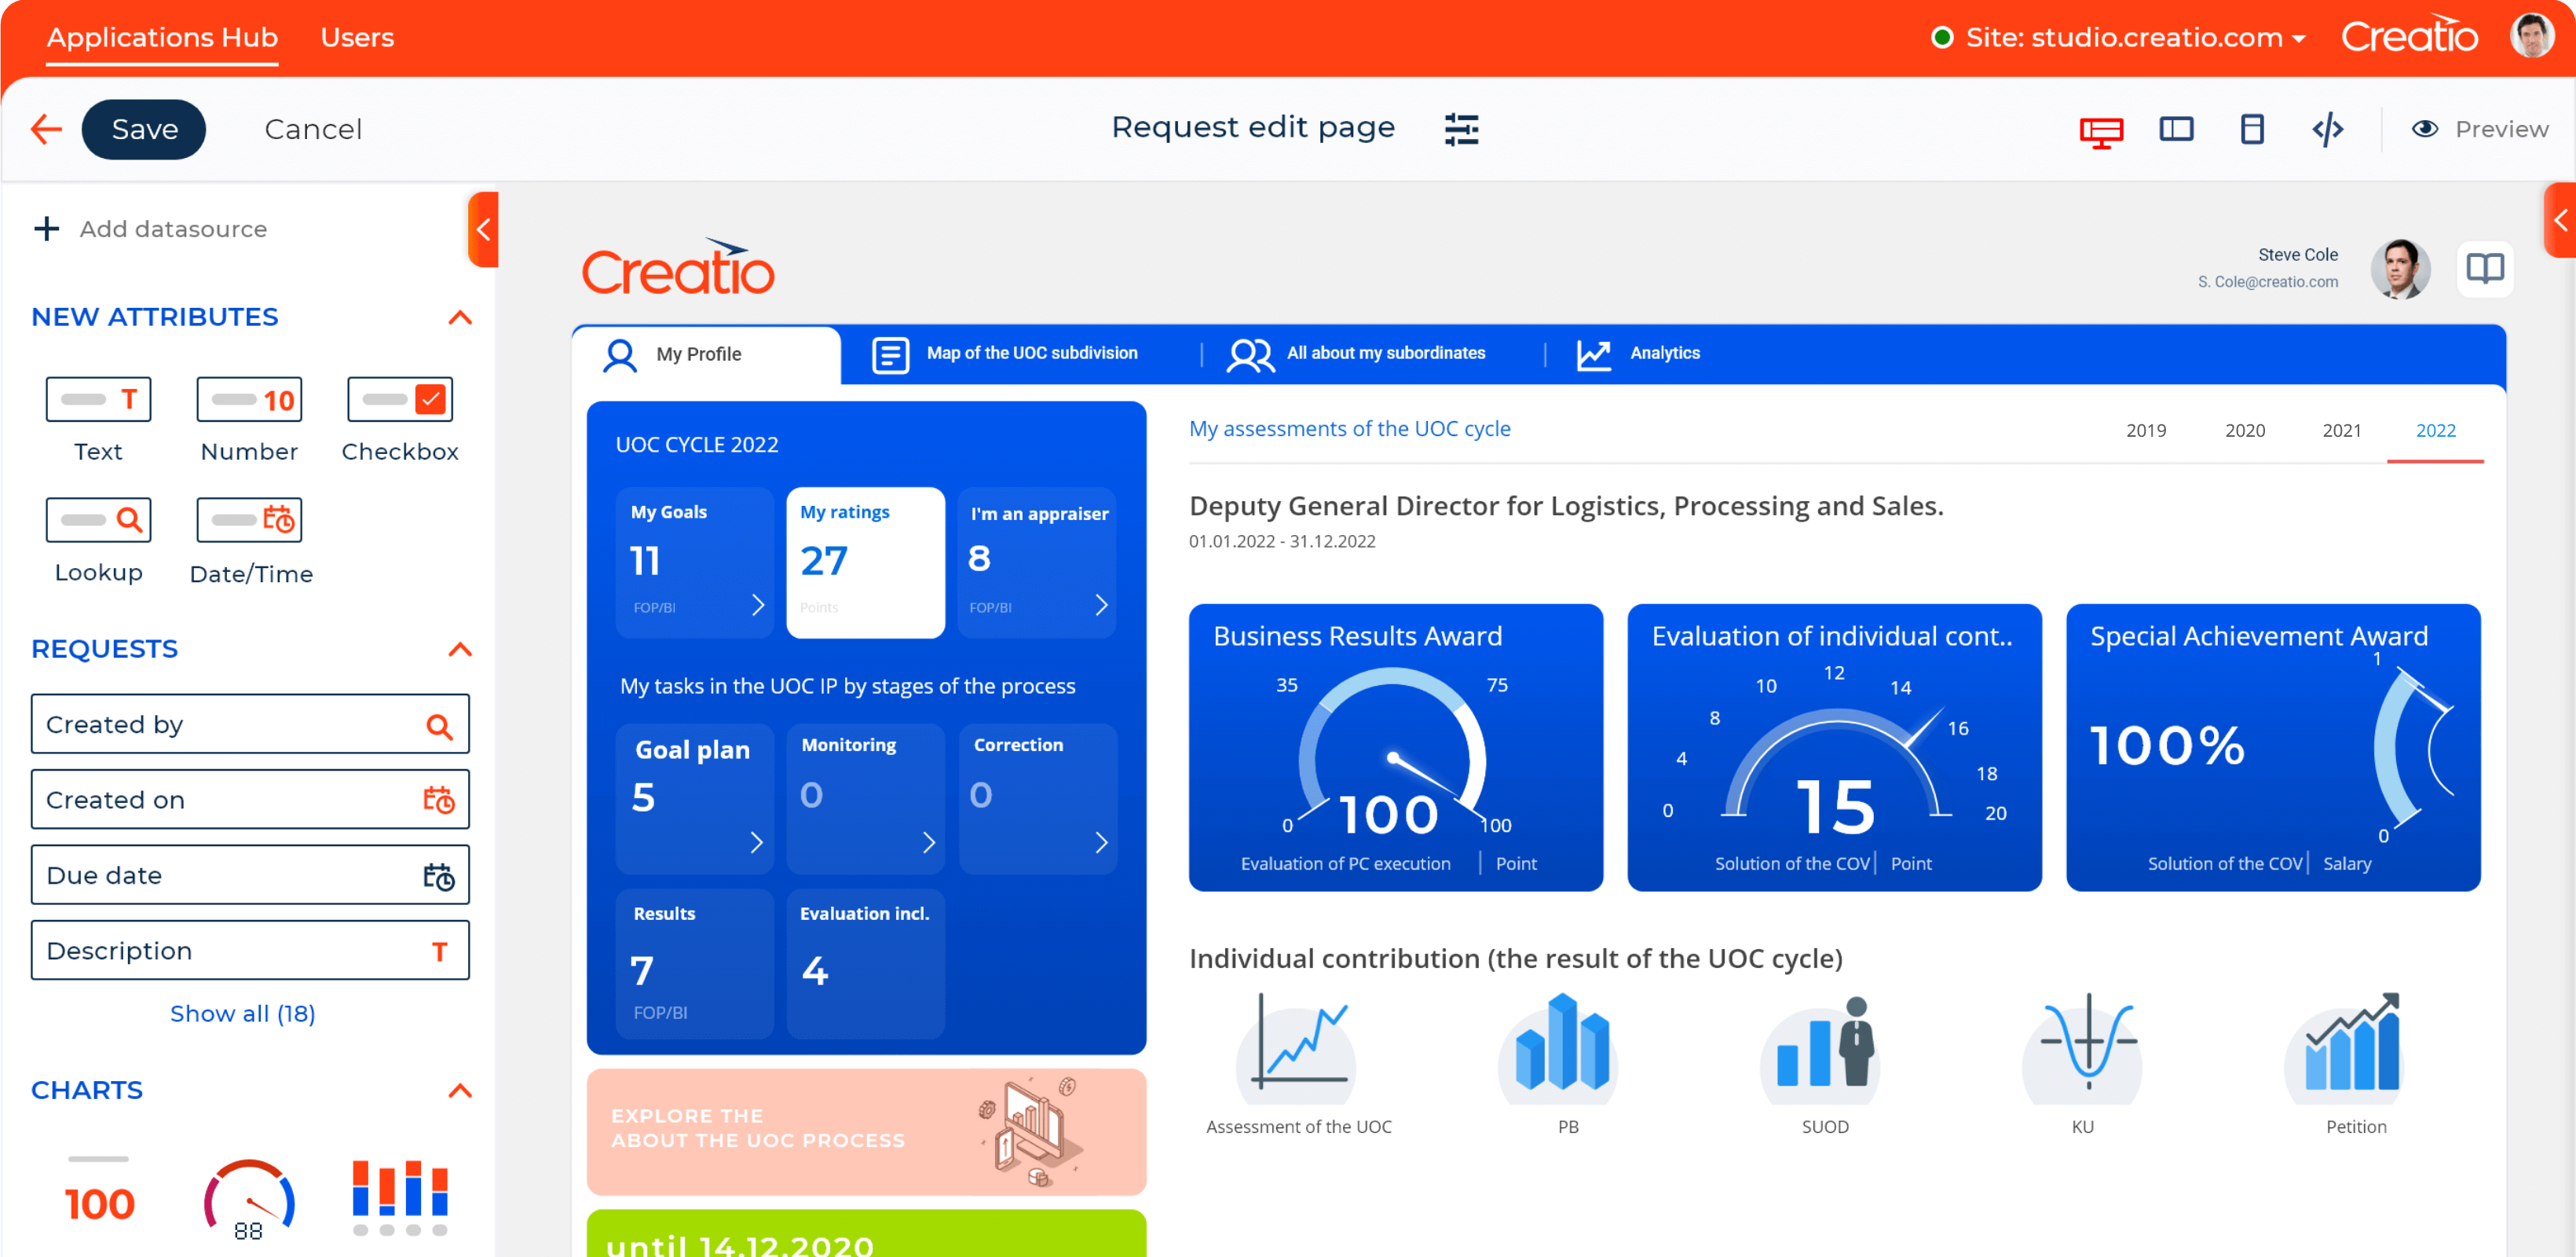The image size is (2576, 1257).
Task: Collapse the NEW ATTRIBUTES section
Action: coord(460,316)
